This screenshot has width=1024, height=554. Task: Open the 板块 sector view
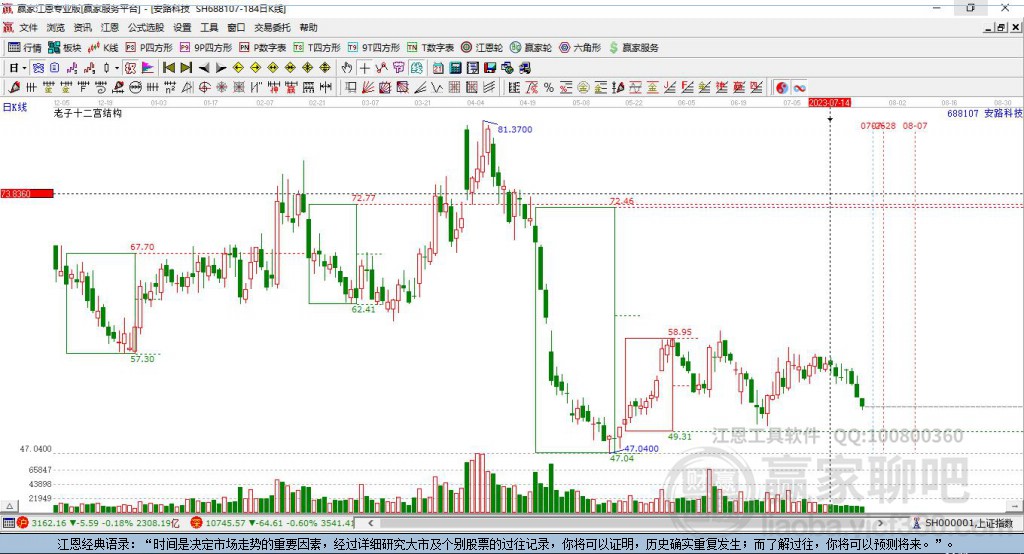pos(65,48)
